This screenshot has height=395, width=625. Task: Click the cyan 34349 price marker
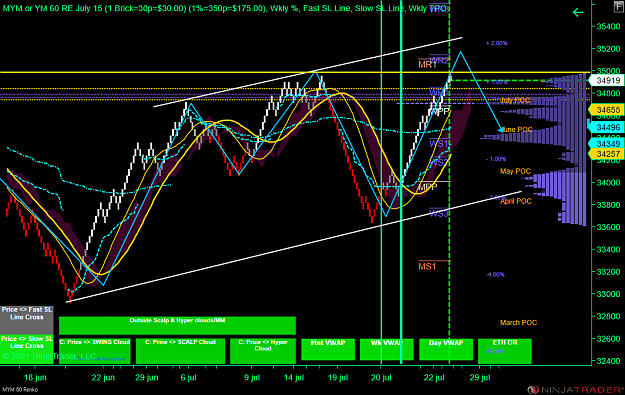tap(608, 143)
